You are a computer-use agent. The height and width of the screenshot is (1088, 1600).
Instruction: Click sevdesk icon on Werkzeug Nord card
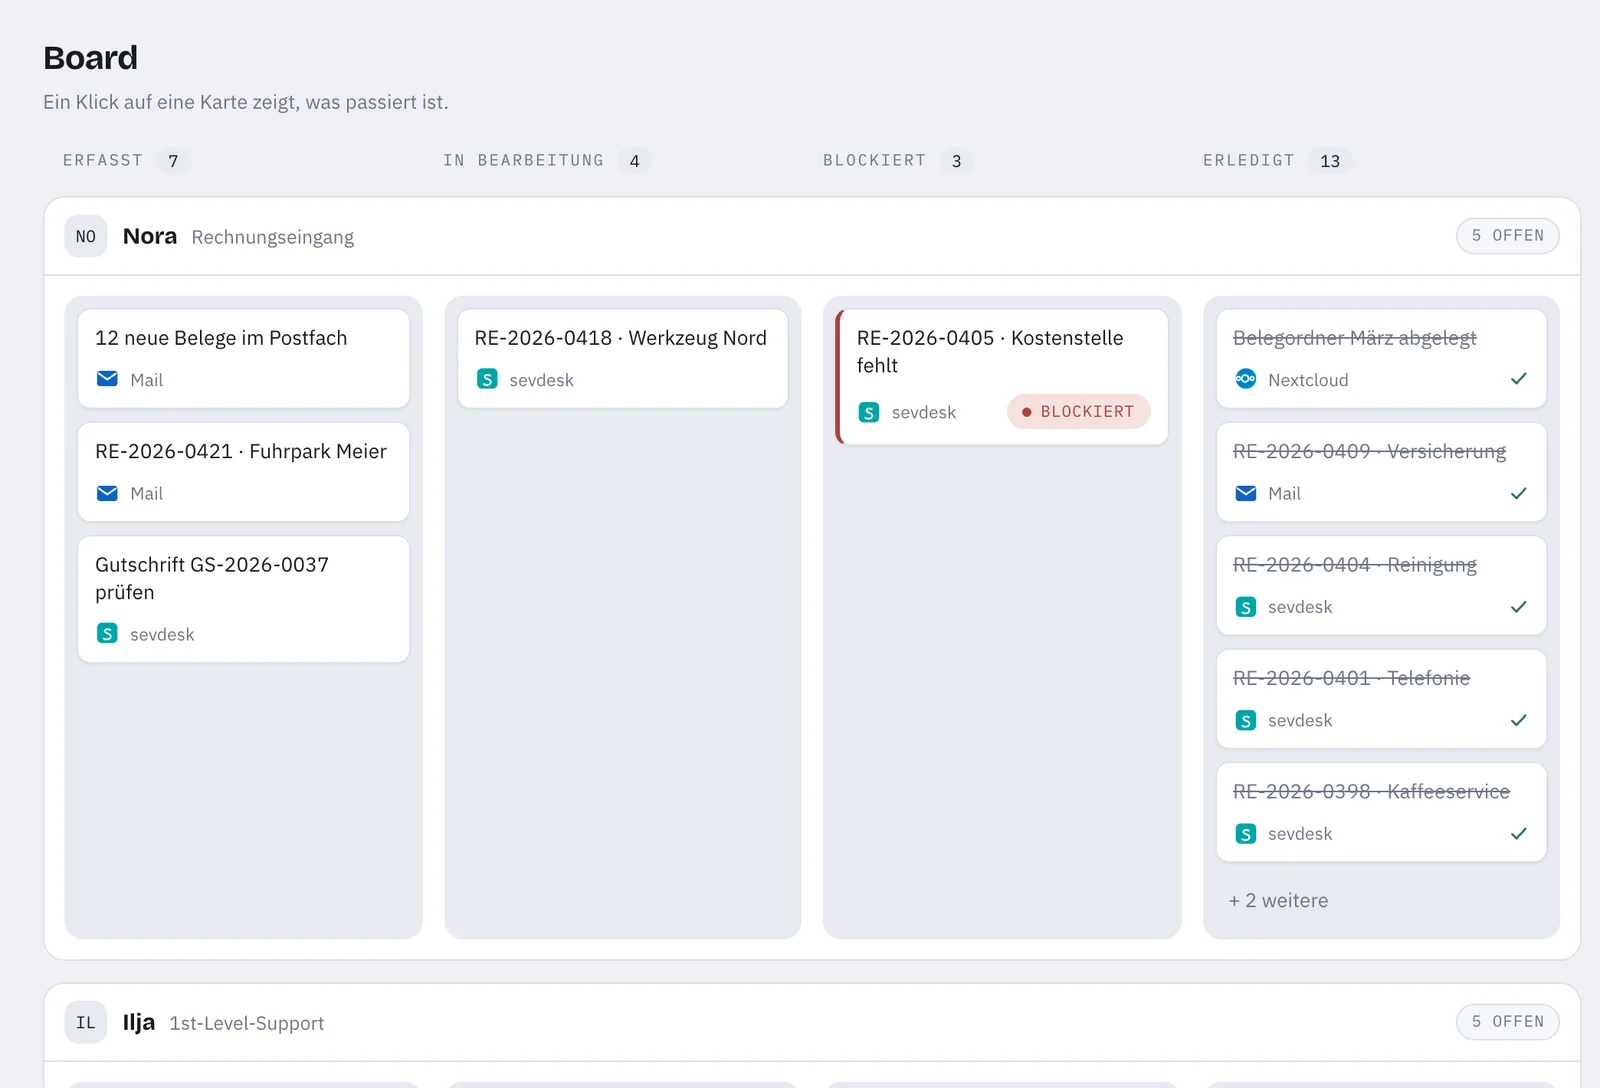(487, 379)
